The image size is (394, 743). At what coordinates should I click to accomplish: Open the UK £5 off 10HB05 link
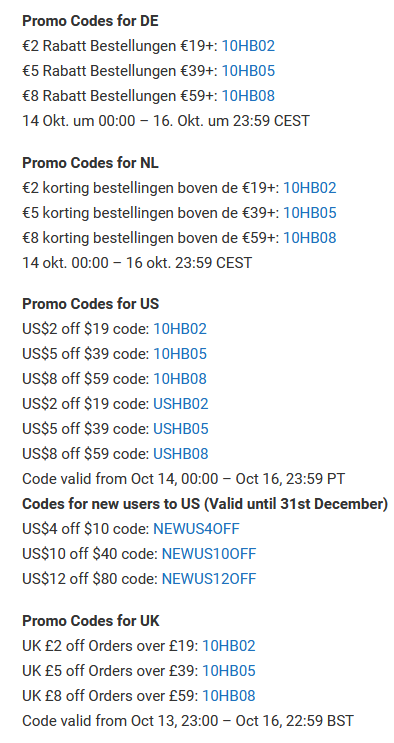[x=229, y=671]
